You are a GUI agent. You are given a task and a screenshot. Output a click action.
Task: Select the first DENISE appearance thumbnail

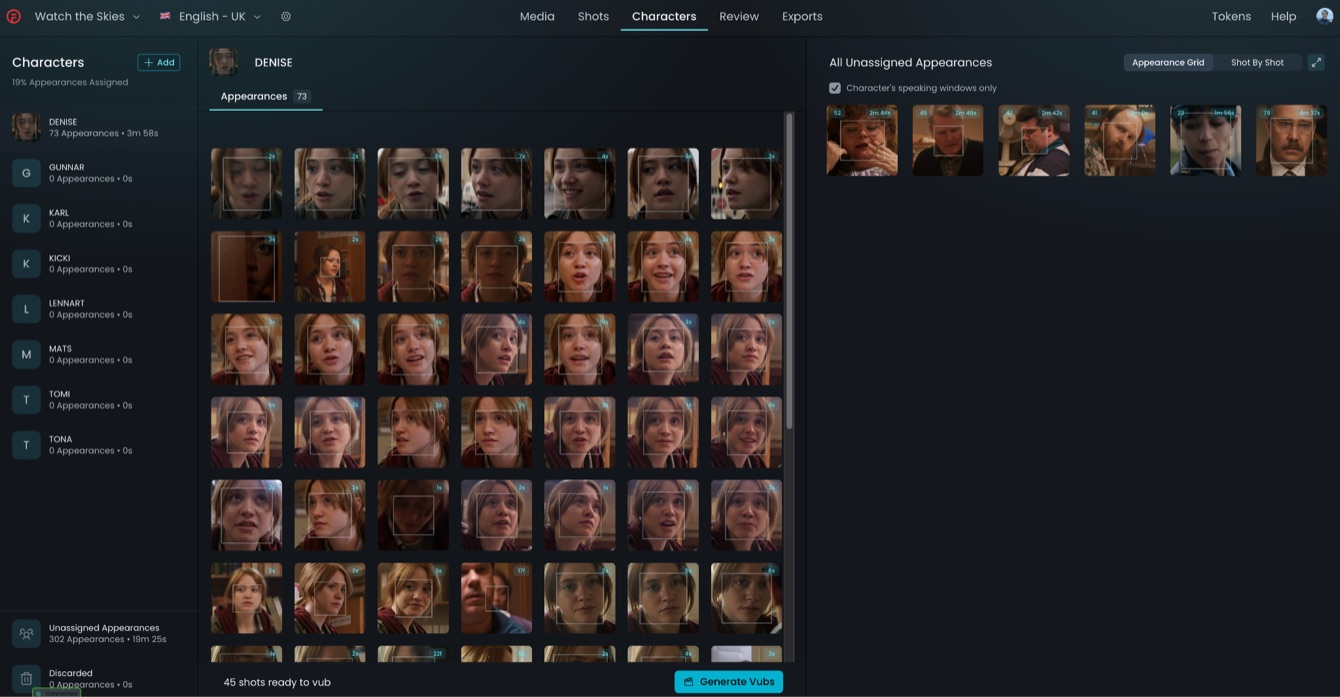point(246,184)
